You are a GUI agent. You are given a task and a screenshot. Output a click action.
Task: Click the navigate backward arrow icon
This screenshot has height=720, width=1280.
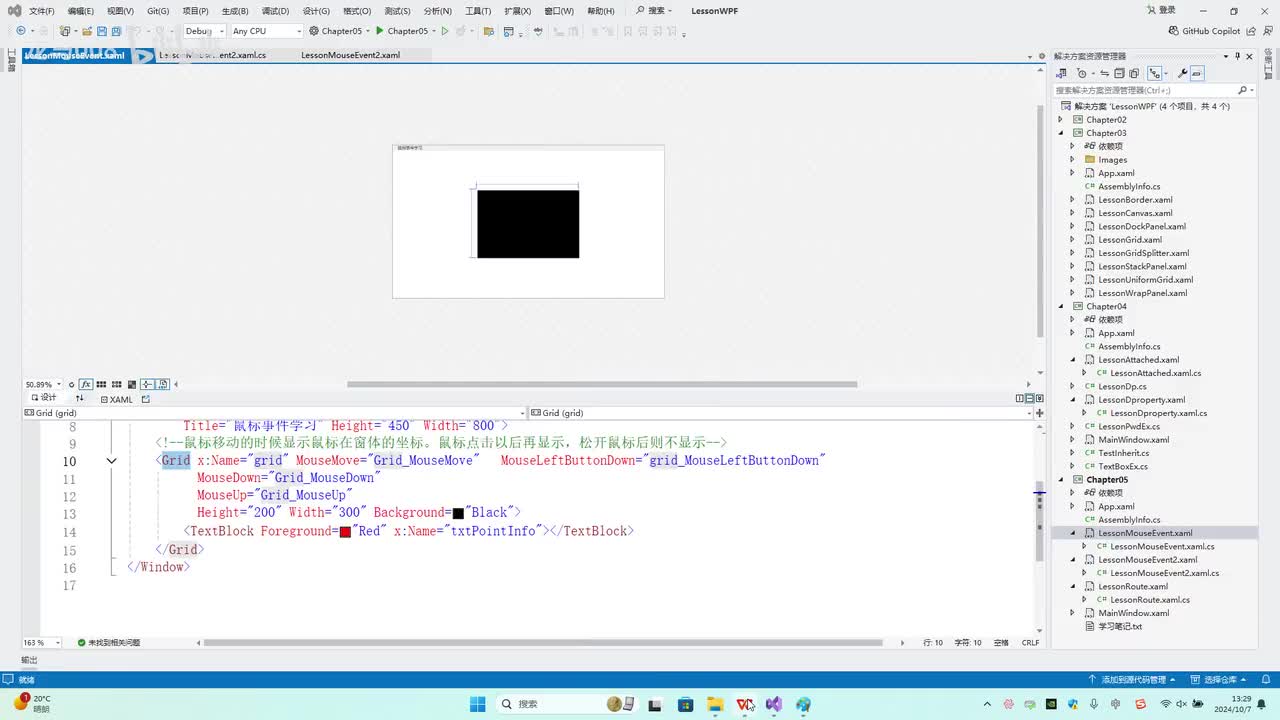[x=20, y=31]
